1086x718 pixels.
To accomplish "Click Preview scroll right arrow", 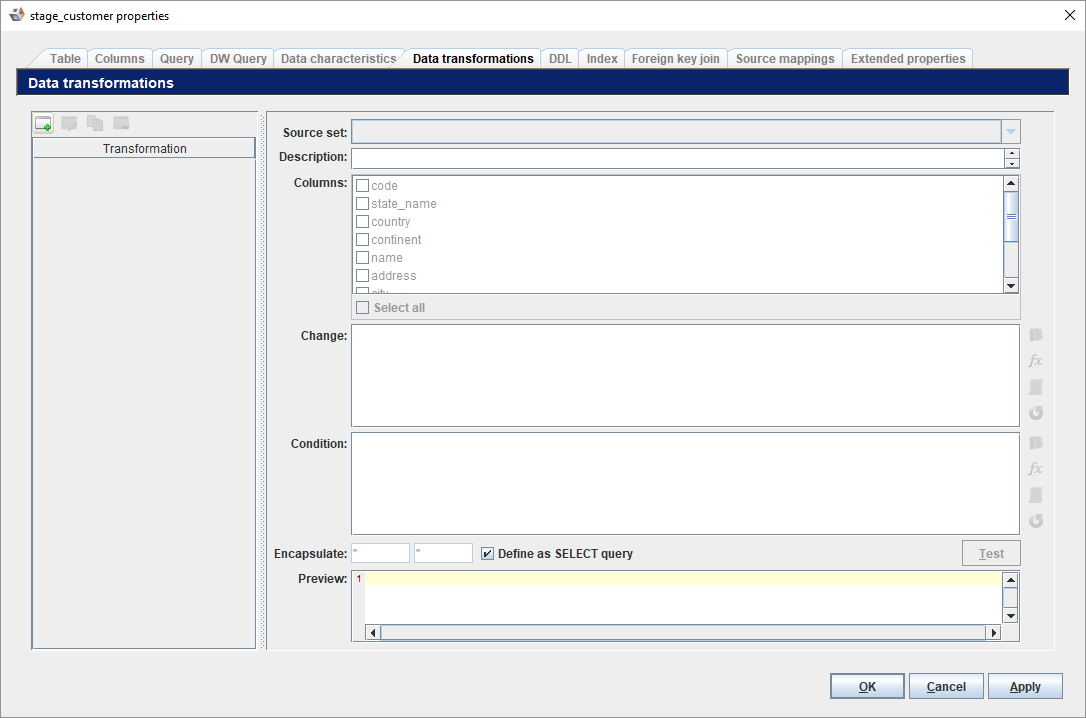I will (x=994, y=632).
